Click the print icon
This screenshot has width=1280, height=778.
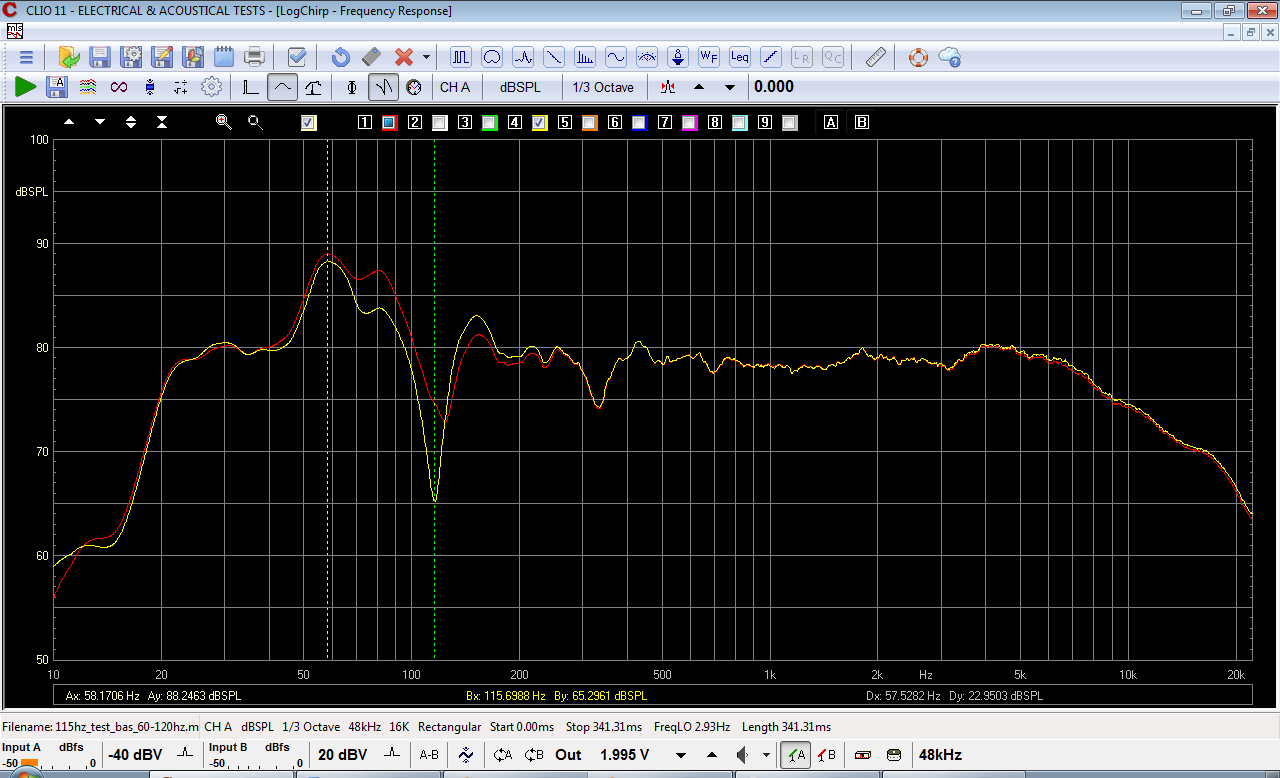coord(255,57)
